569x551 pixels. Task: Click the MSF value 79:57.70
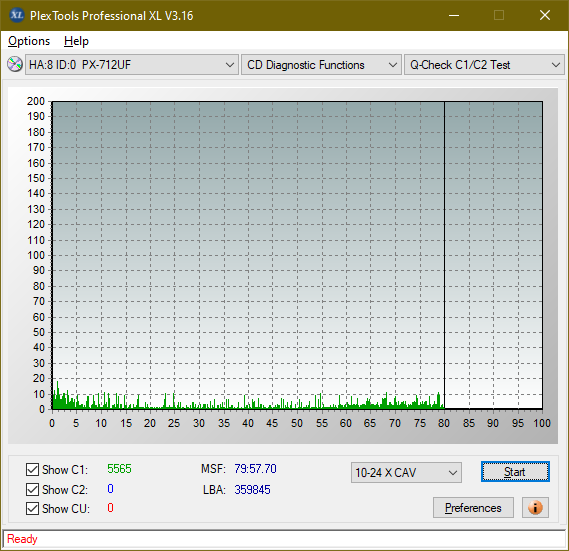pyautogui.click(x=255, y=469)
